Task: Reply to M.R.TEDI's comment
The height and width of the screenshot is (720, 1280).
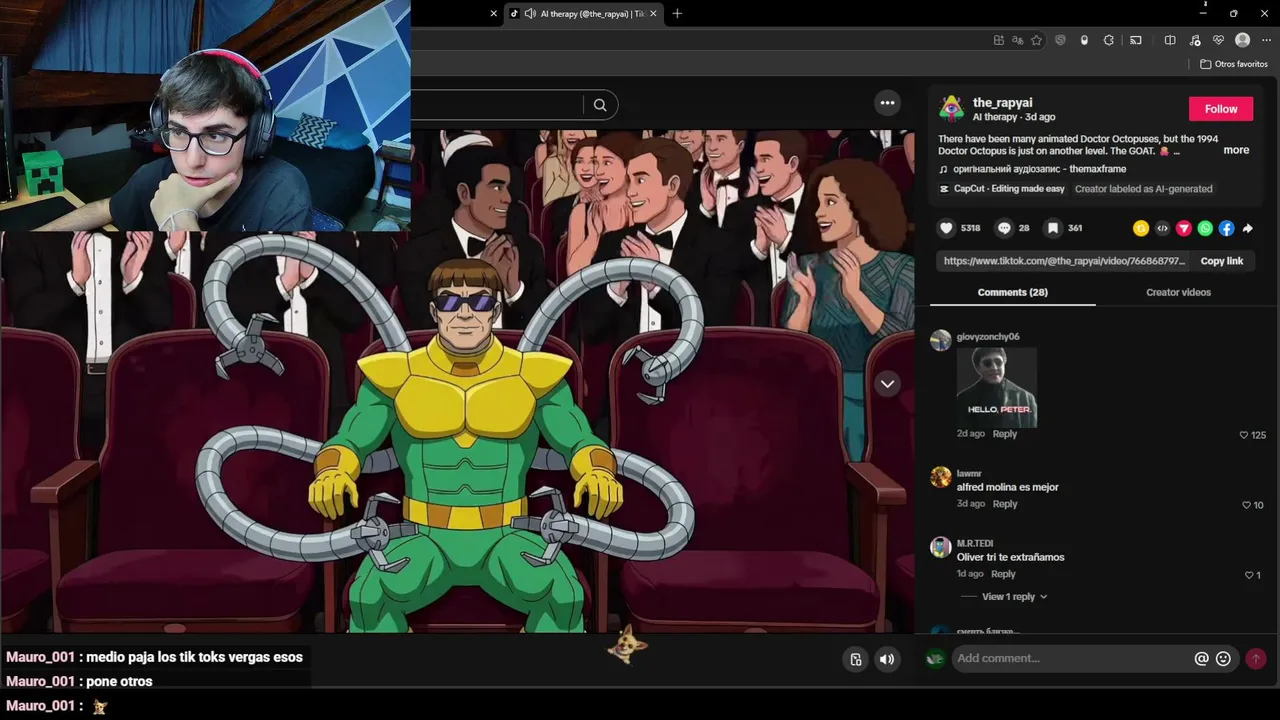Action: (x=1003, y=574)
